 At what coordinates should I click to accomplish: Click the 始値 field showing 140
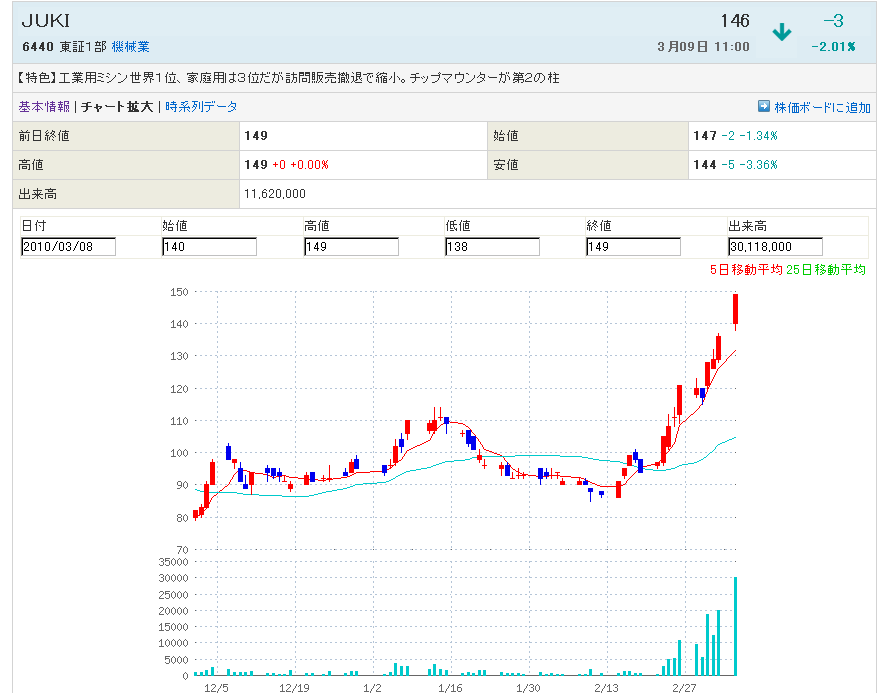209,247
